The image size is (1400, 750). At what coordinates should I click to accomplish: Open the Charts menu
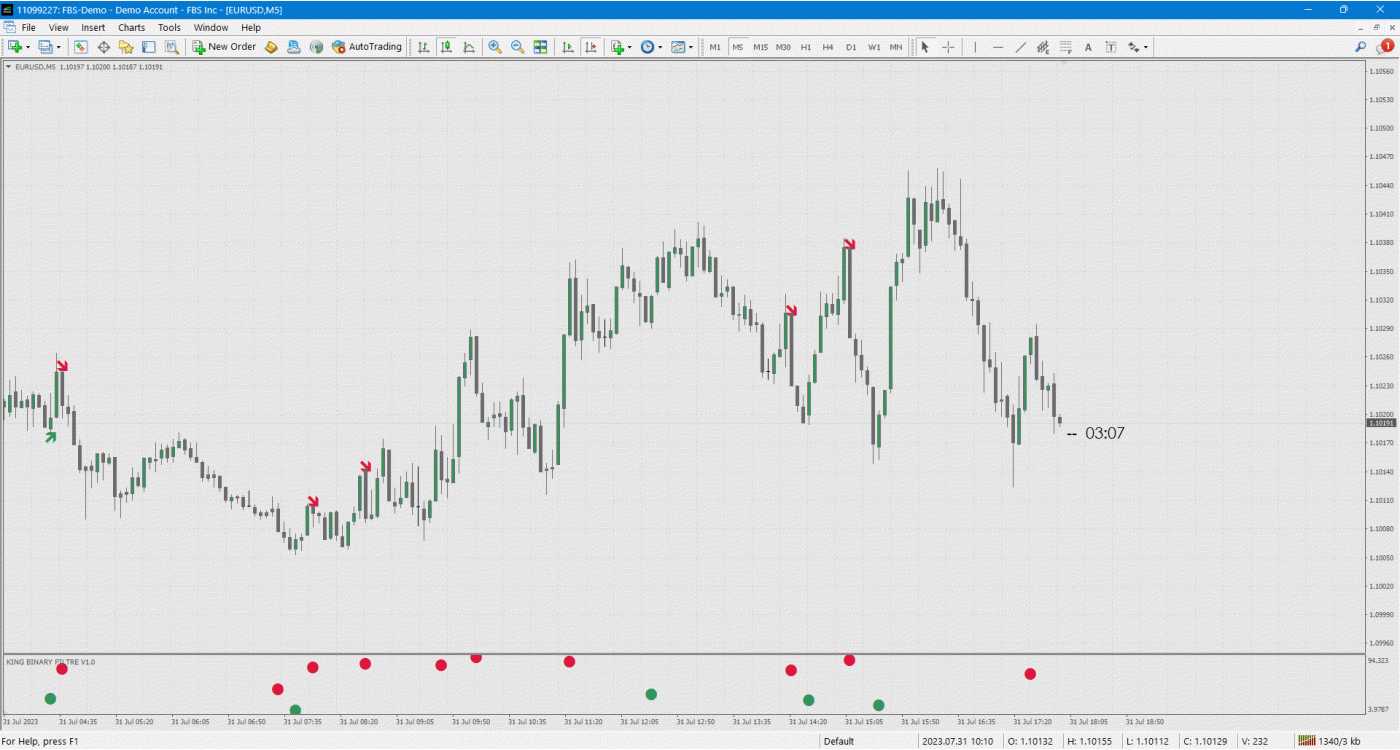point(131,28)
